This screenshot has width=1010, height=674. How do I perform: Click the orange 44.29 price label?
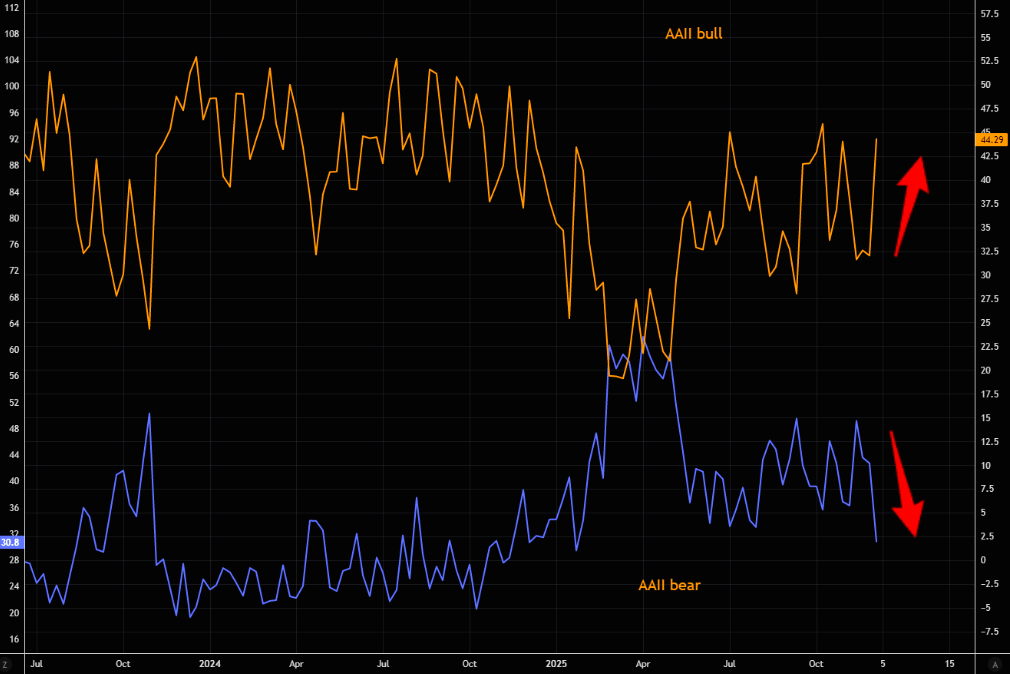click(x=990, y=139)
